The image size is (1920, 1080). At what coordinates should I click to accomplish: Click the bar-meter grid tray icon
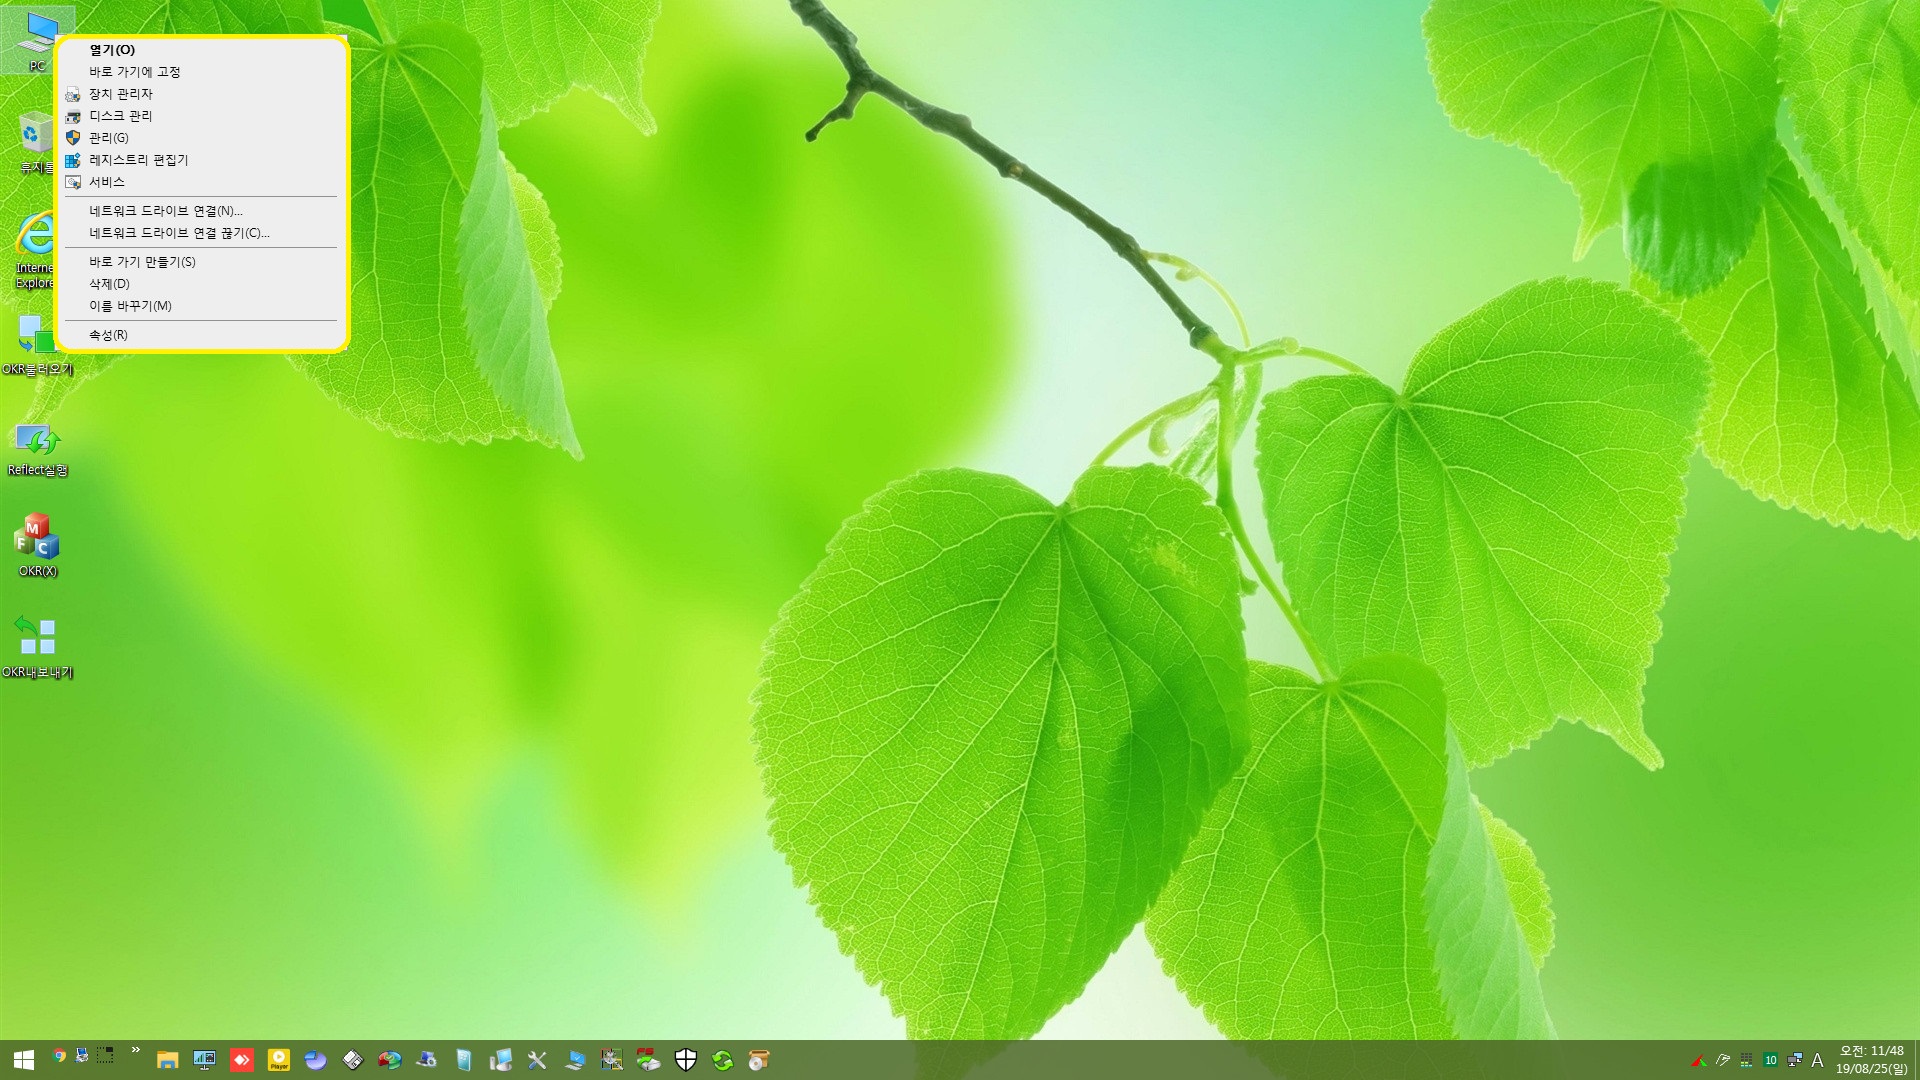pyautogui.click(x=1746, y=1060)
